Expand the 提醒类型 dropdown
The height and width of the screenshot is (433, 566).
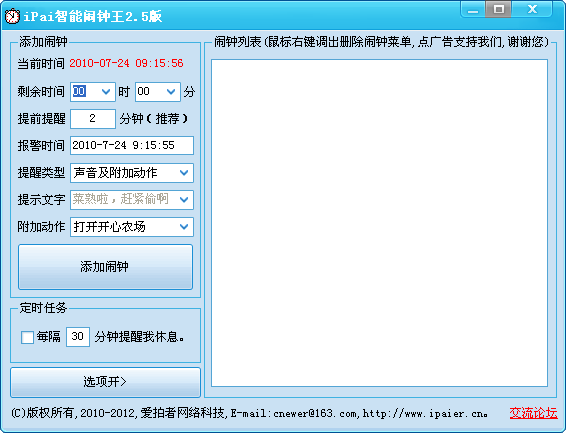tap(184, 173)
